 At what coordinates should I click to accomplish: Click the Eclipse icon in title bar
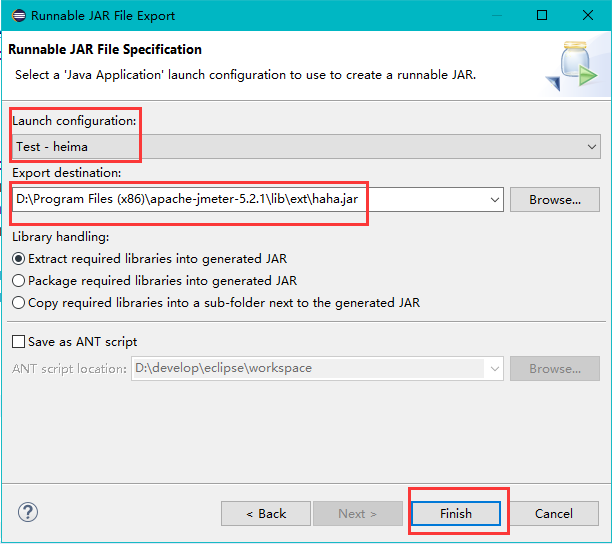click(x=18, y=16)
